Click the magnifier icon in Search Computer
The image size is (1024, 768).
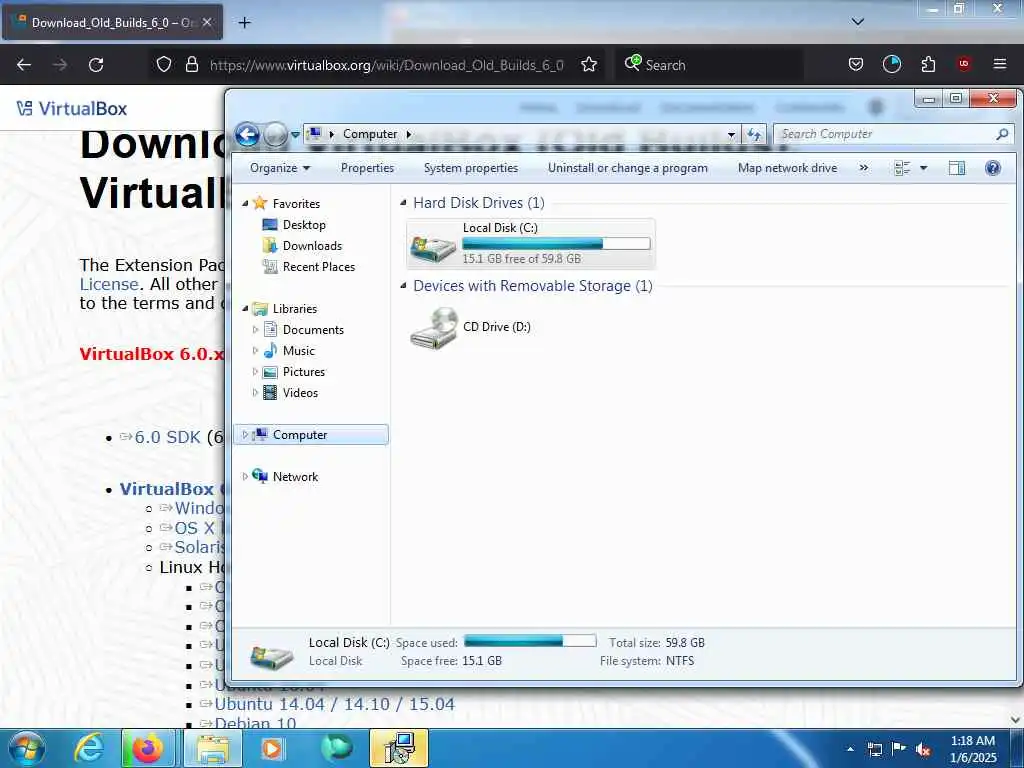[1002, 134]
